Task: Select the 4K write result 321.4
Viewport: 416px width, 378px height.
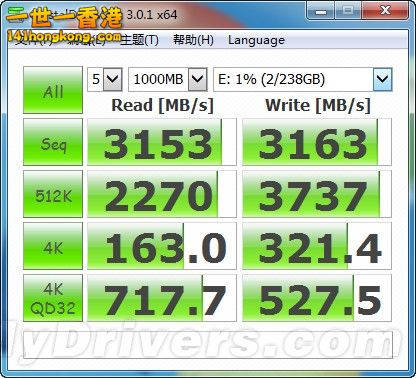Action: 317,246
